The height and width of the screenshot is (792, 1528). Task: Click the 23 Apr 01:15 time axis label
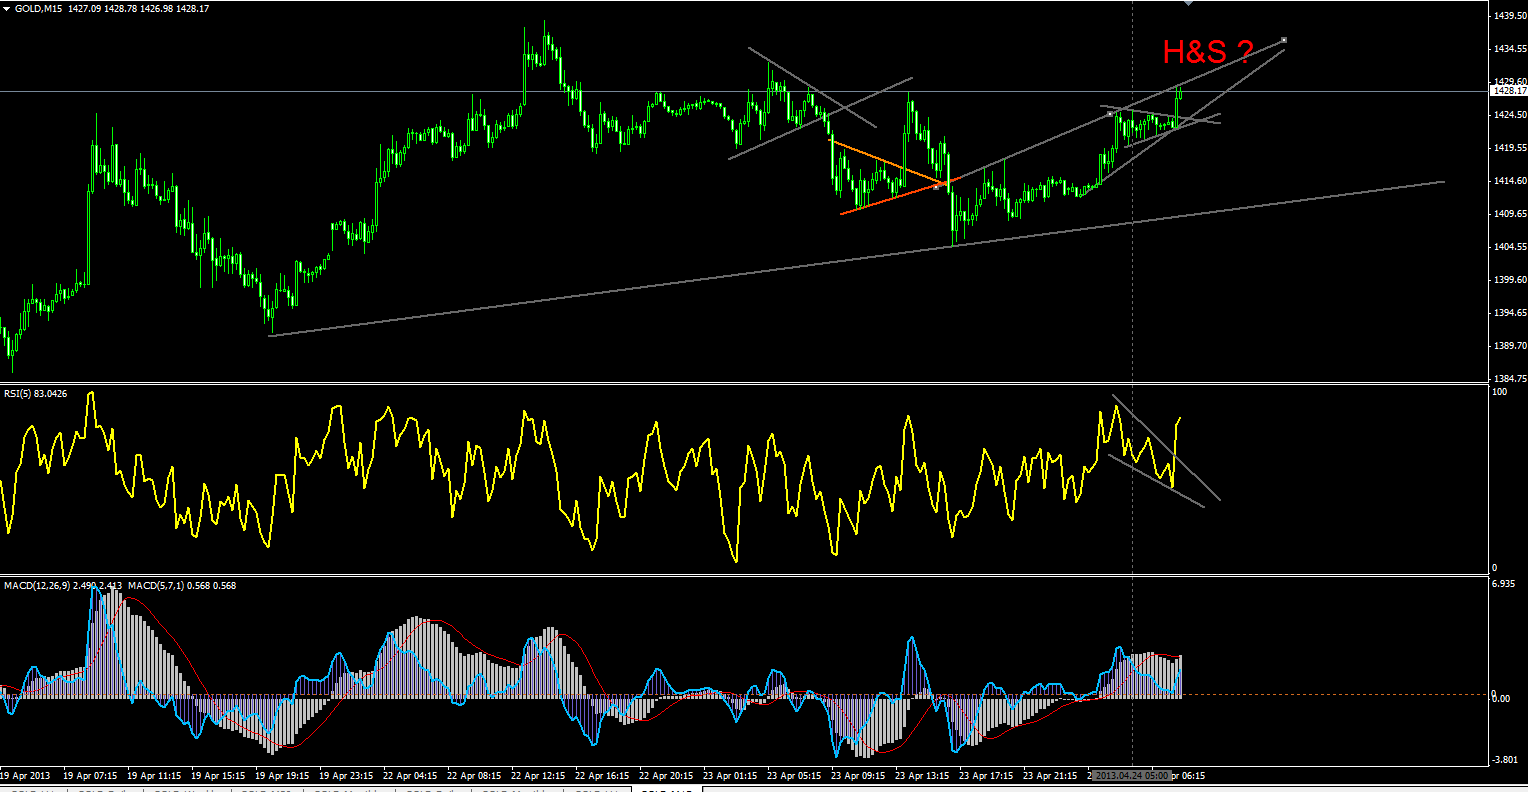730,776
